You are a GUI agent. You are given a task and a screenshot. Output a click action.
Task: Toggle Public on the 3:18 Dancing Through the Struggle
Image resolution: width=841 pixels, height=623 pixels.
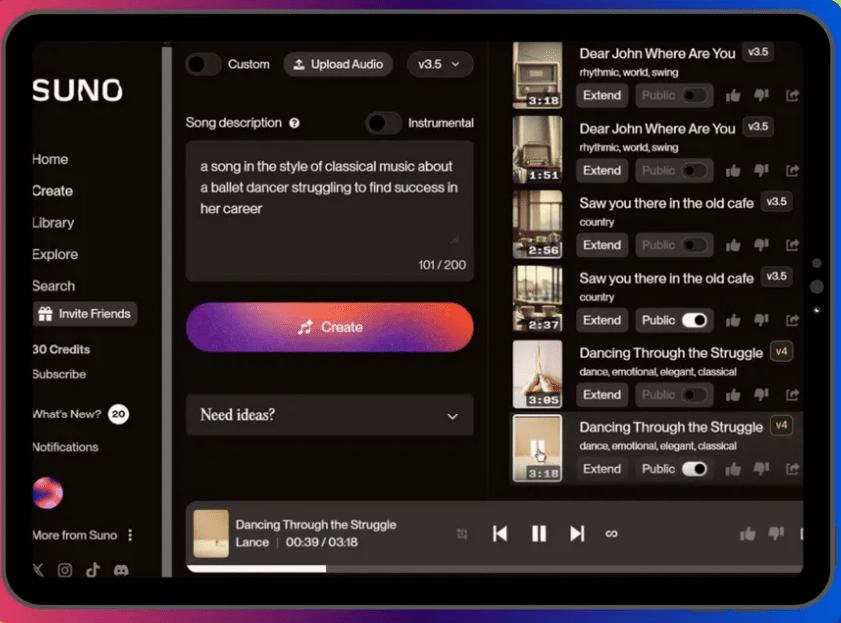click(693, 469)
